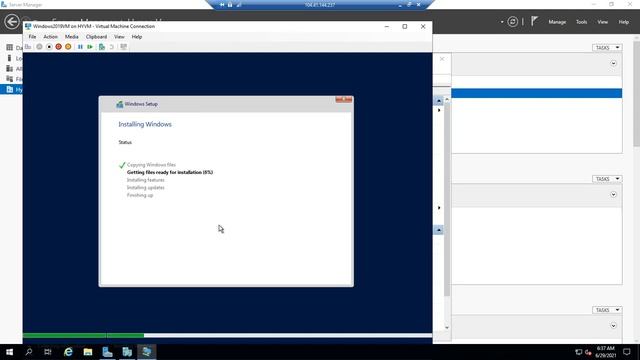Screen dimensions: 640x360
Task: Click the 'Installing Windows' heading
Action: (x=145, y=124)
